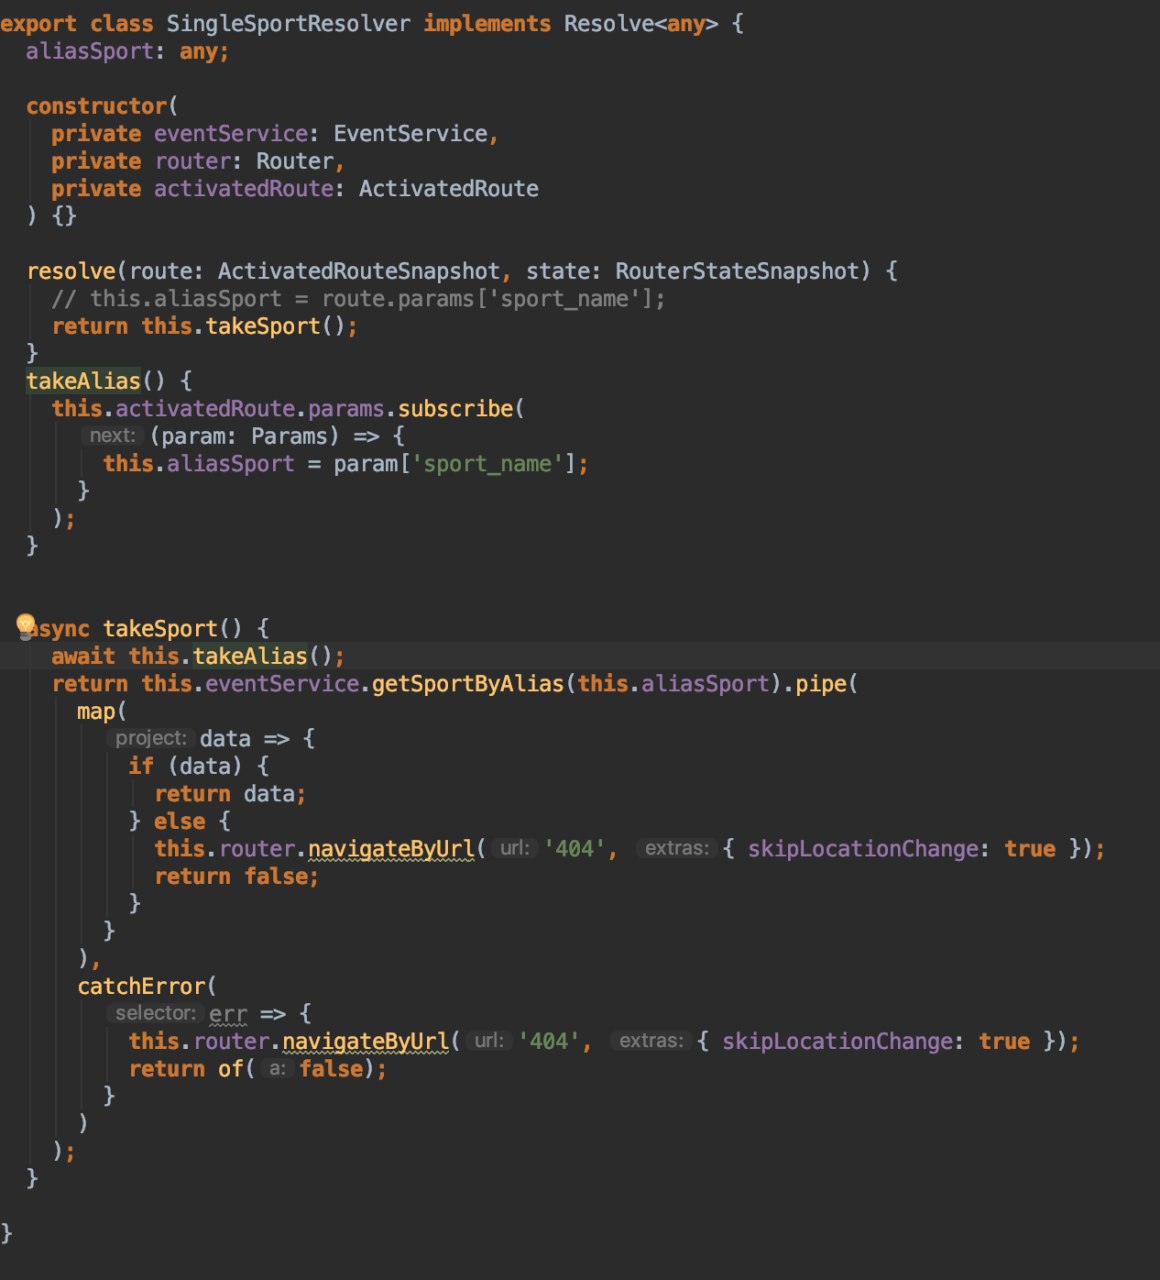
Task: Click skipLocationChange inside the catchError callback
Action: (x=837, y=1041)
